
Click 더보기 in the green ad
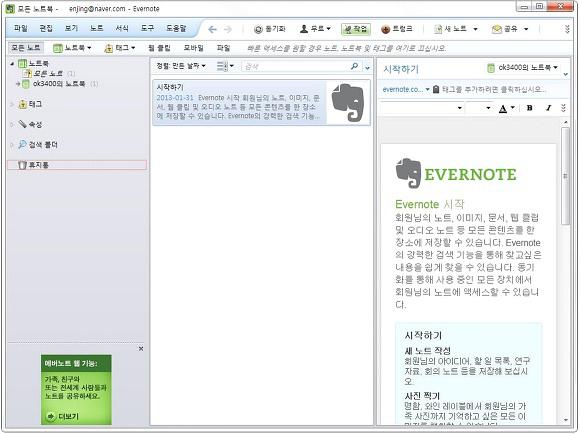click(63, 416)
